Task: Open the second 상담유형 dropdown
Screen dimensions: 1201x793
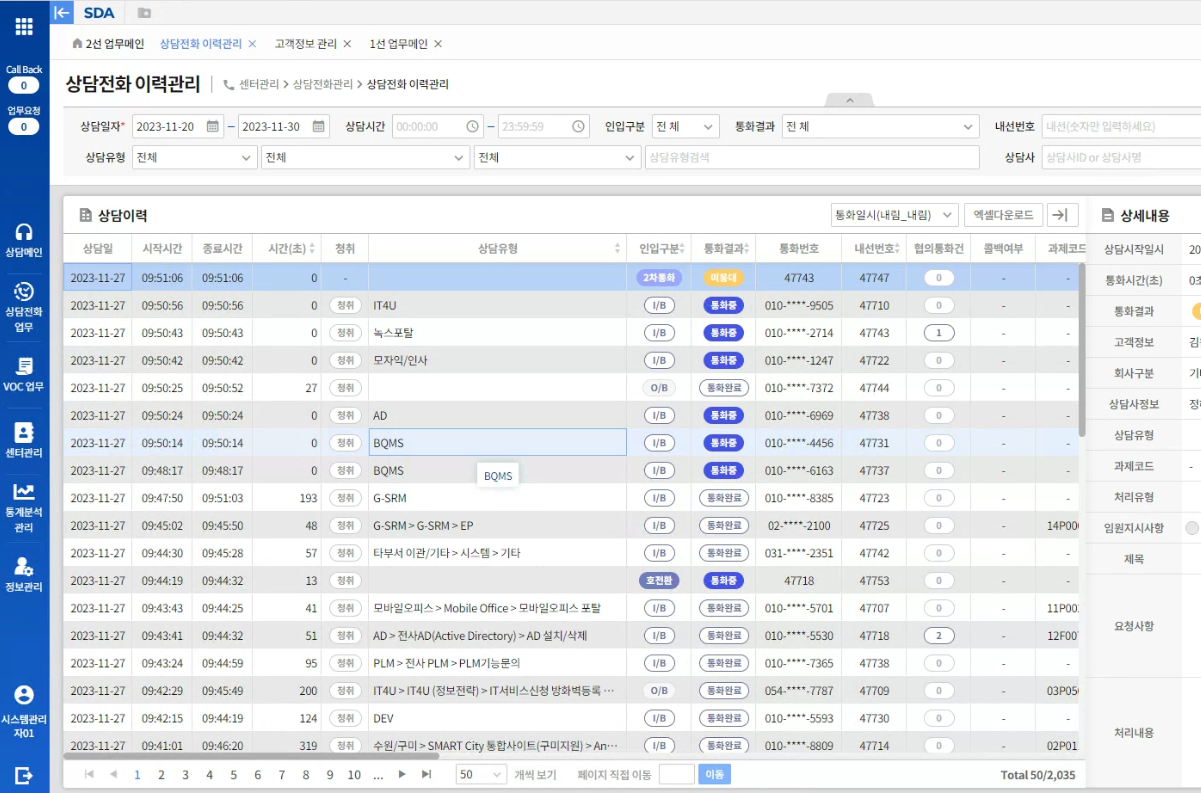Action: [365, 157]
